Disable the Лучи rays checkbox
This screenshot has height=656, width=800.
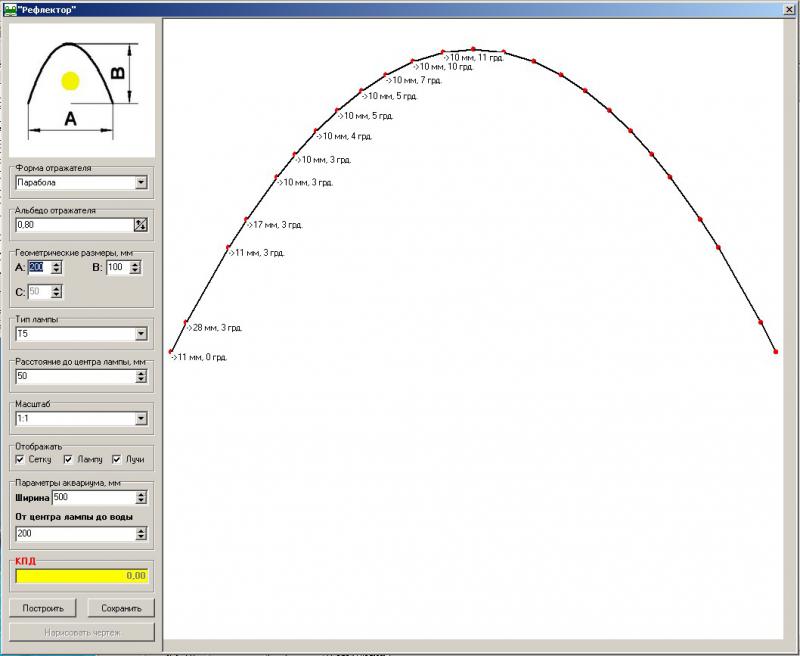tap(117, 460)
